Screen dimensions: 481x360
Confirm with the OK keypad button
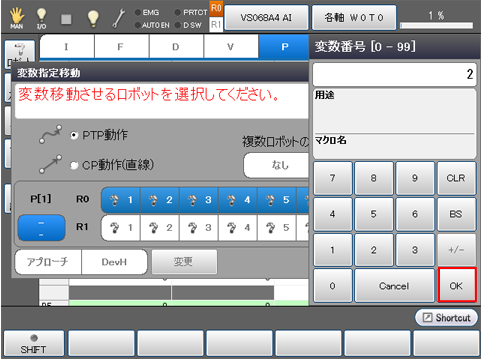point(456,285)
